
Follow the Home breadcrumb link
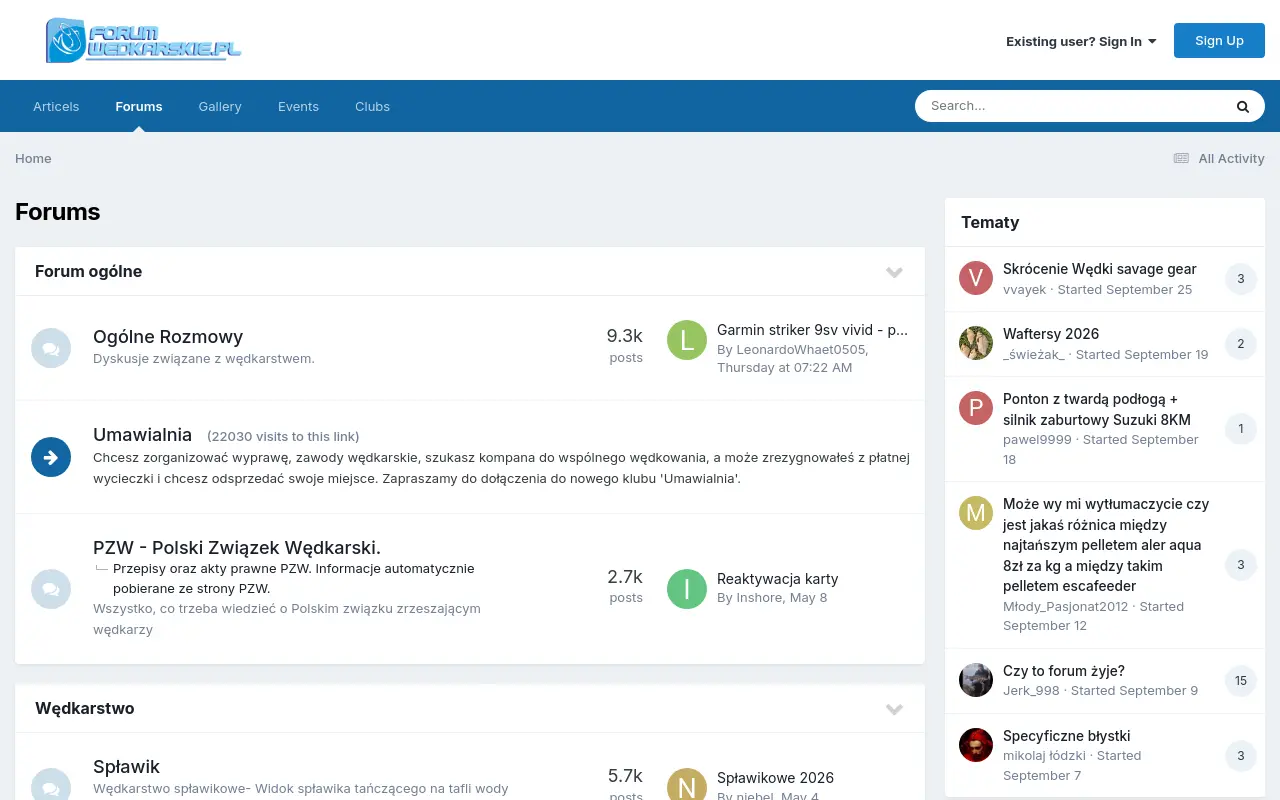pyautogui.click(x=33, y=158)
